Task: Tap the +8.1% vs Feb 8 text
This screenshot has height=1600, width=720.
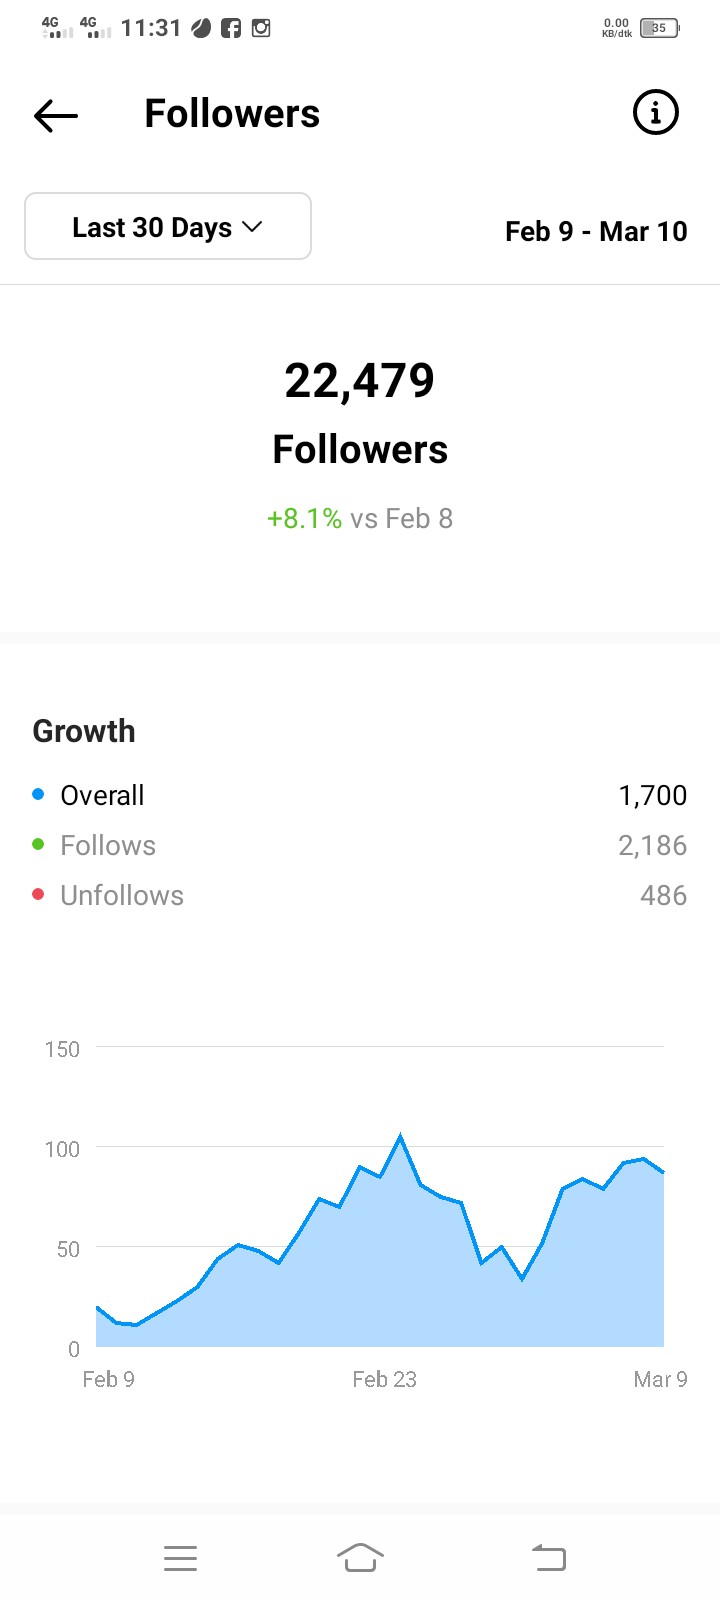Action: (360, 518)
